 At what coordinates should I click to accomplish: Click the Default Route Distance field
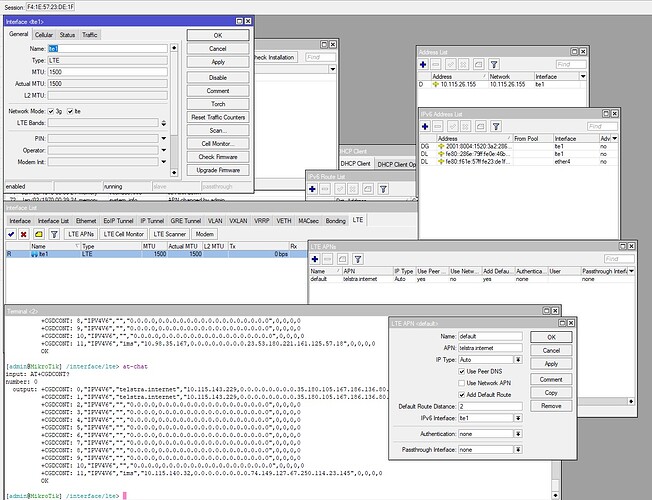pos(490,406)
